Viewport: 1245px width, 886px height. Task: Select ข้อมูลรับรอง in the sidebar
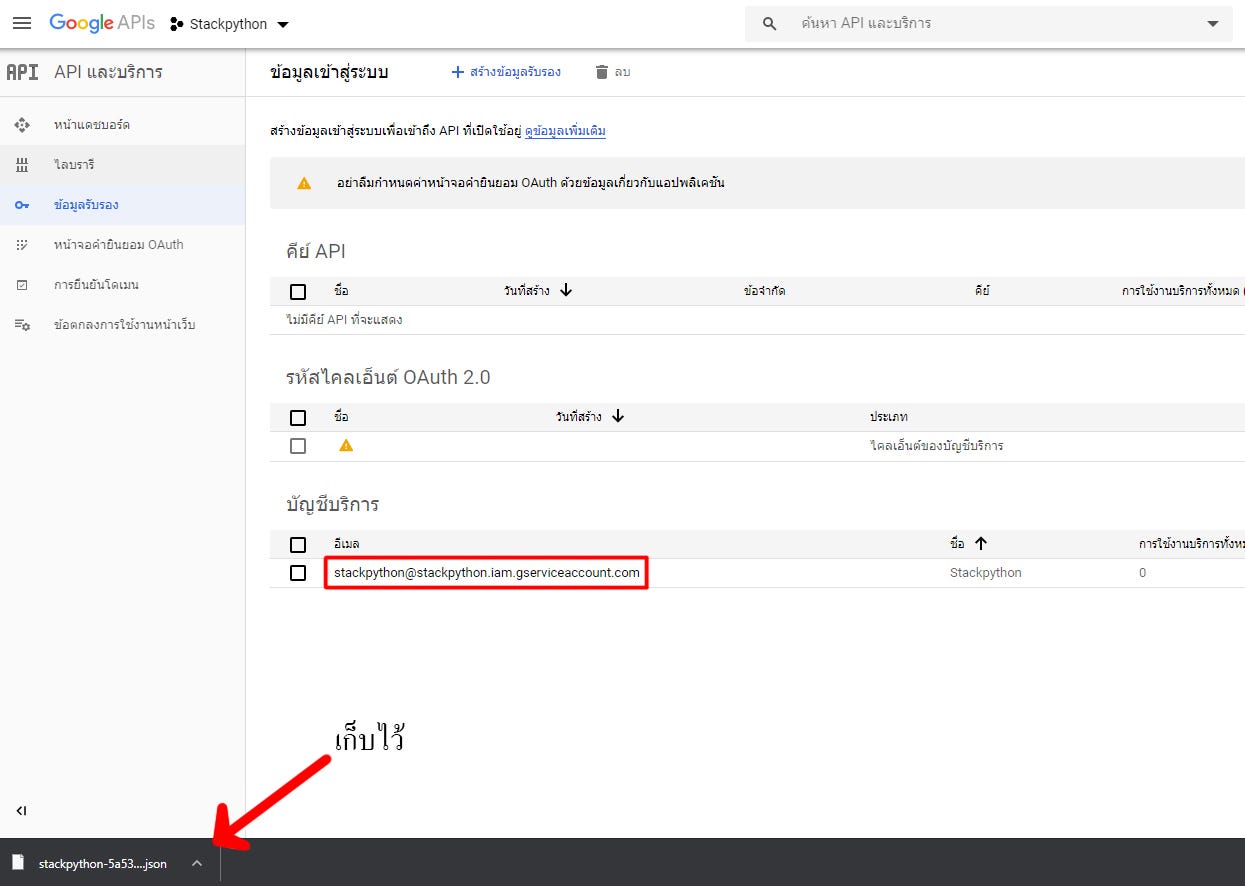[x=122, y=205]
